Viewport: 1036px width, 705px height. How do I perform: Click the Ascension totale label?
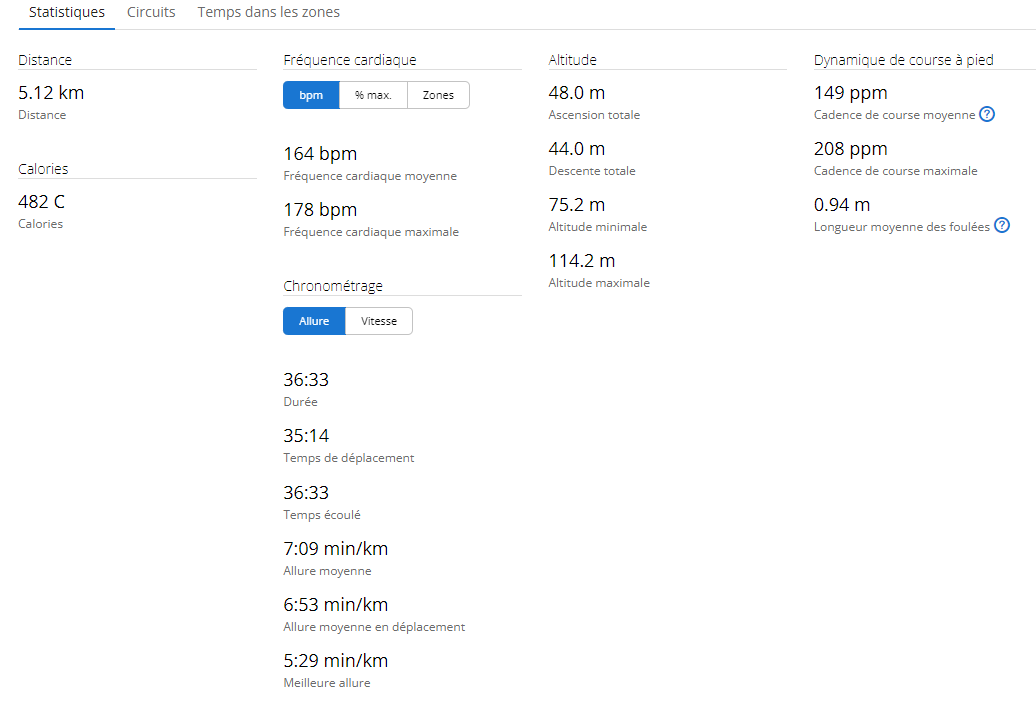[594, 115]
